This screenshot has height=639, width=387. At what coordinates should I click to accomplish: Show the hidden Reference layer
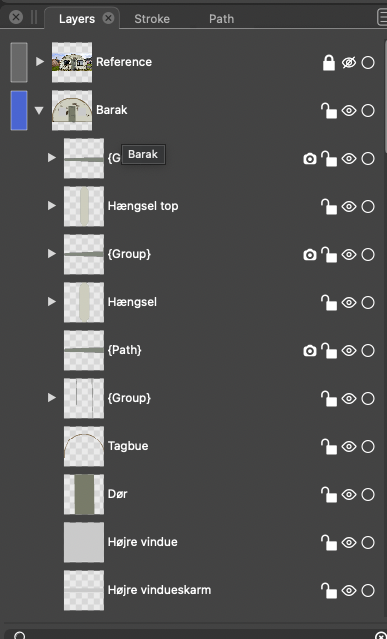pyautogui.click(x=349, y=63)
